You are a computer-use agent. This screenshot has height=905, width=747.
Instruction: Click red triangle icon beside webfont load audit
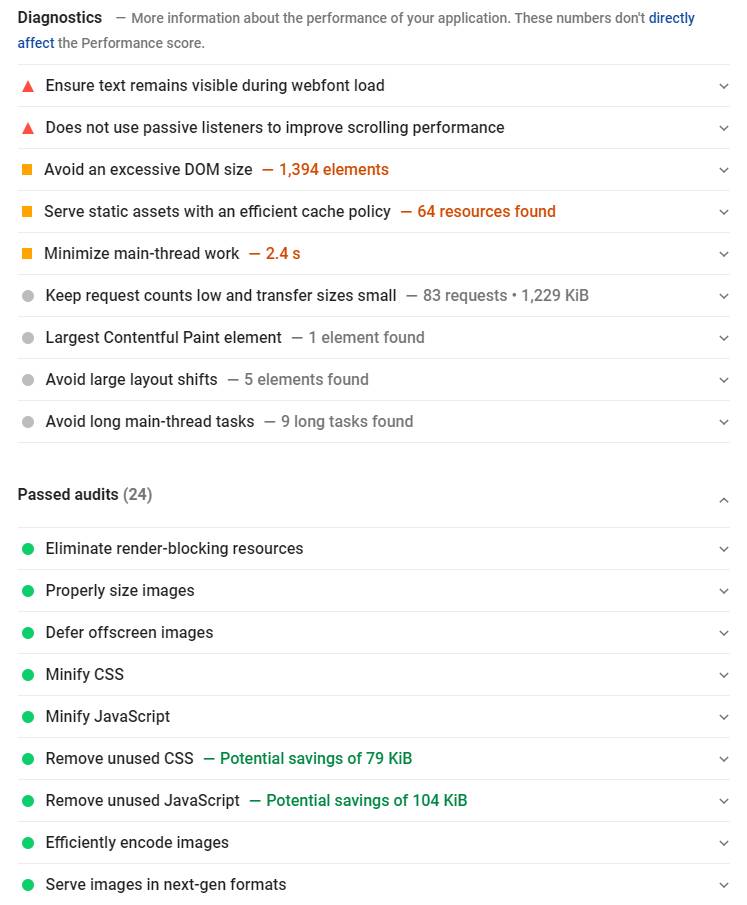click(28, 87)
